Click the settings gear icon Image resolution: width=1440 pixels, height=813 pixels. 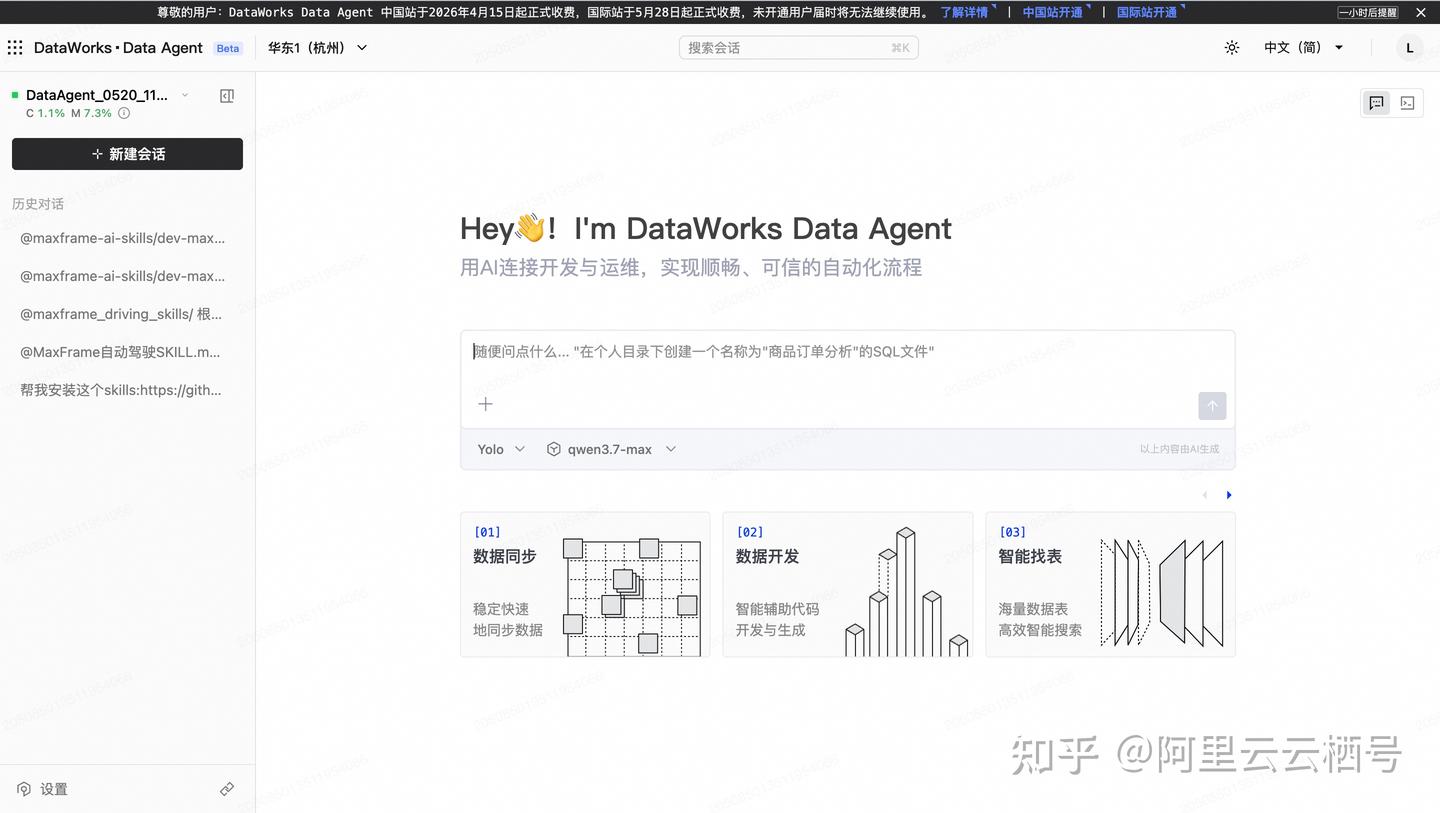coord(24,789)
